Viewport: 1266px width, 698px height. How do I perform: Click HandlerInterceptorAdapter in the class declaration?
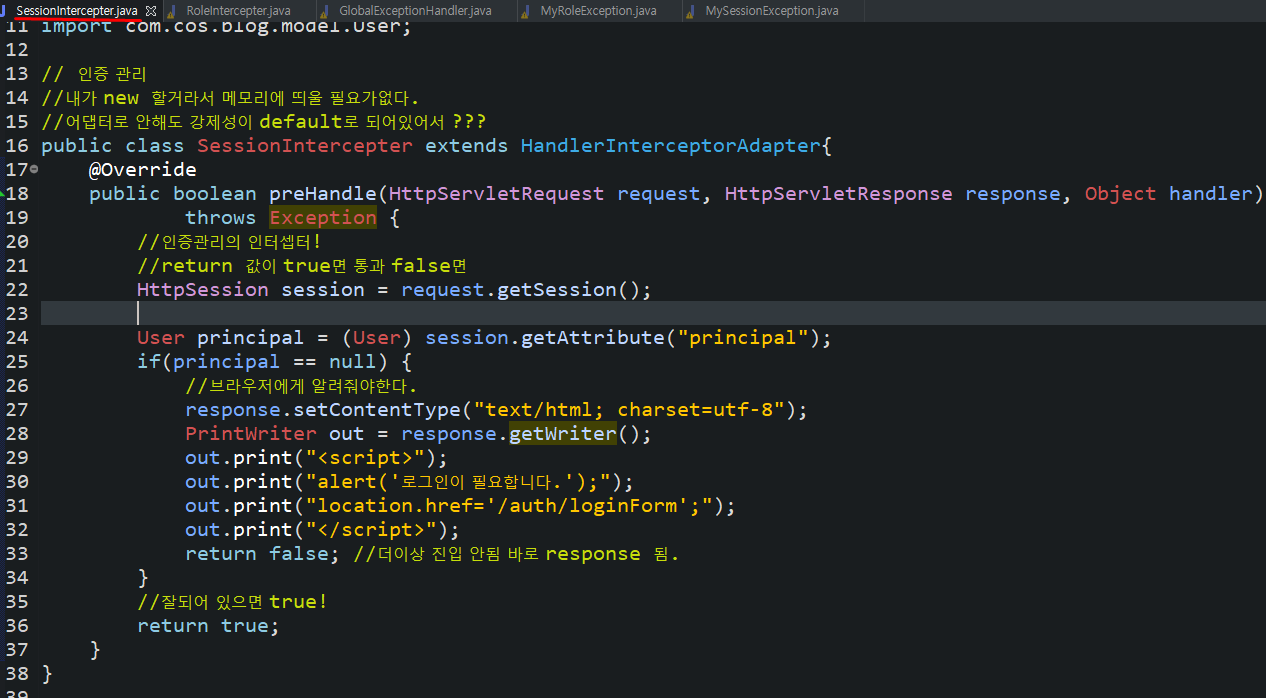point(670,145)
